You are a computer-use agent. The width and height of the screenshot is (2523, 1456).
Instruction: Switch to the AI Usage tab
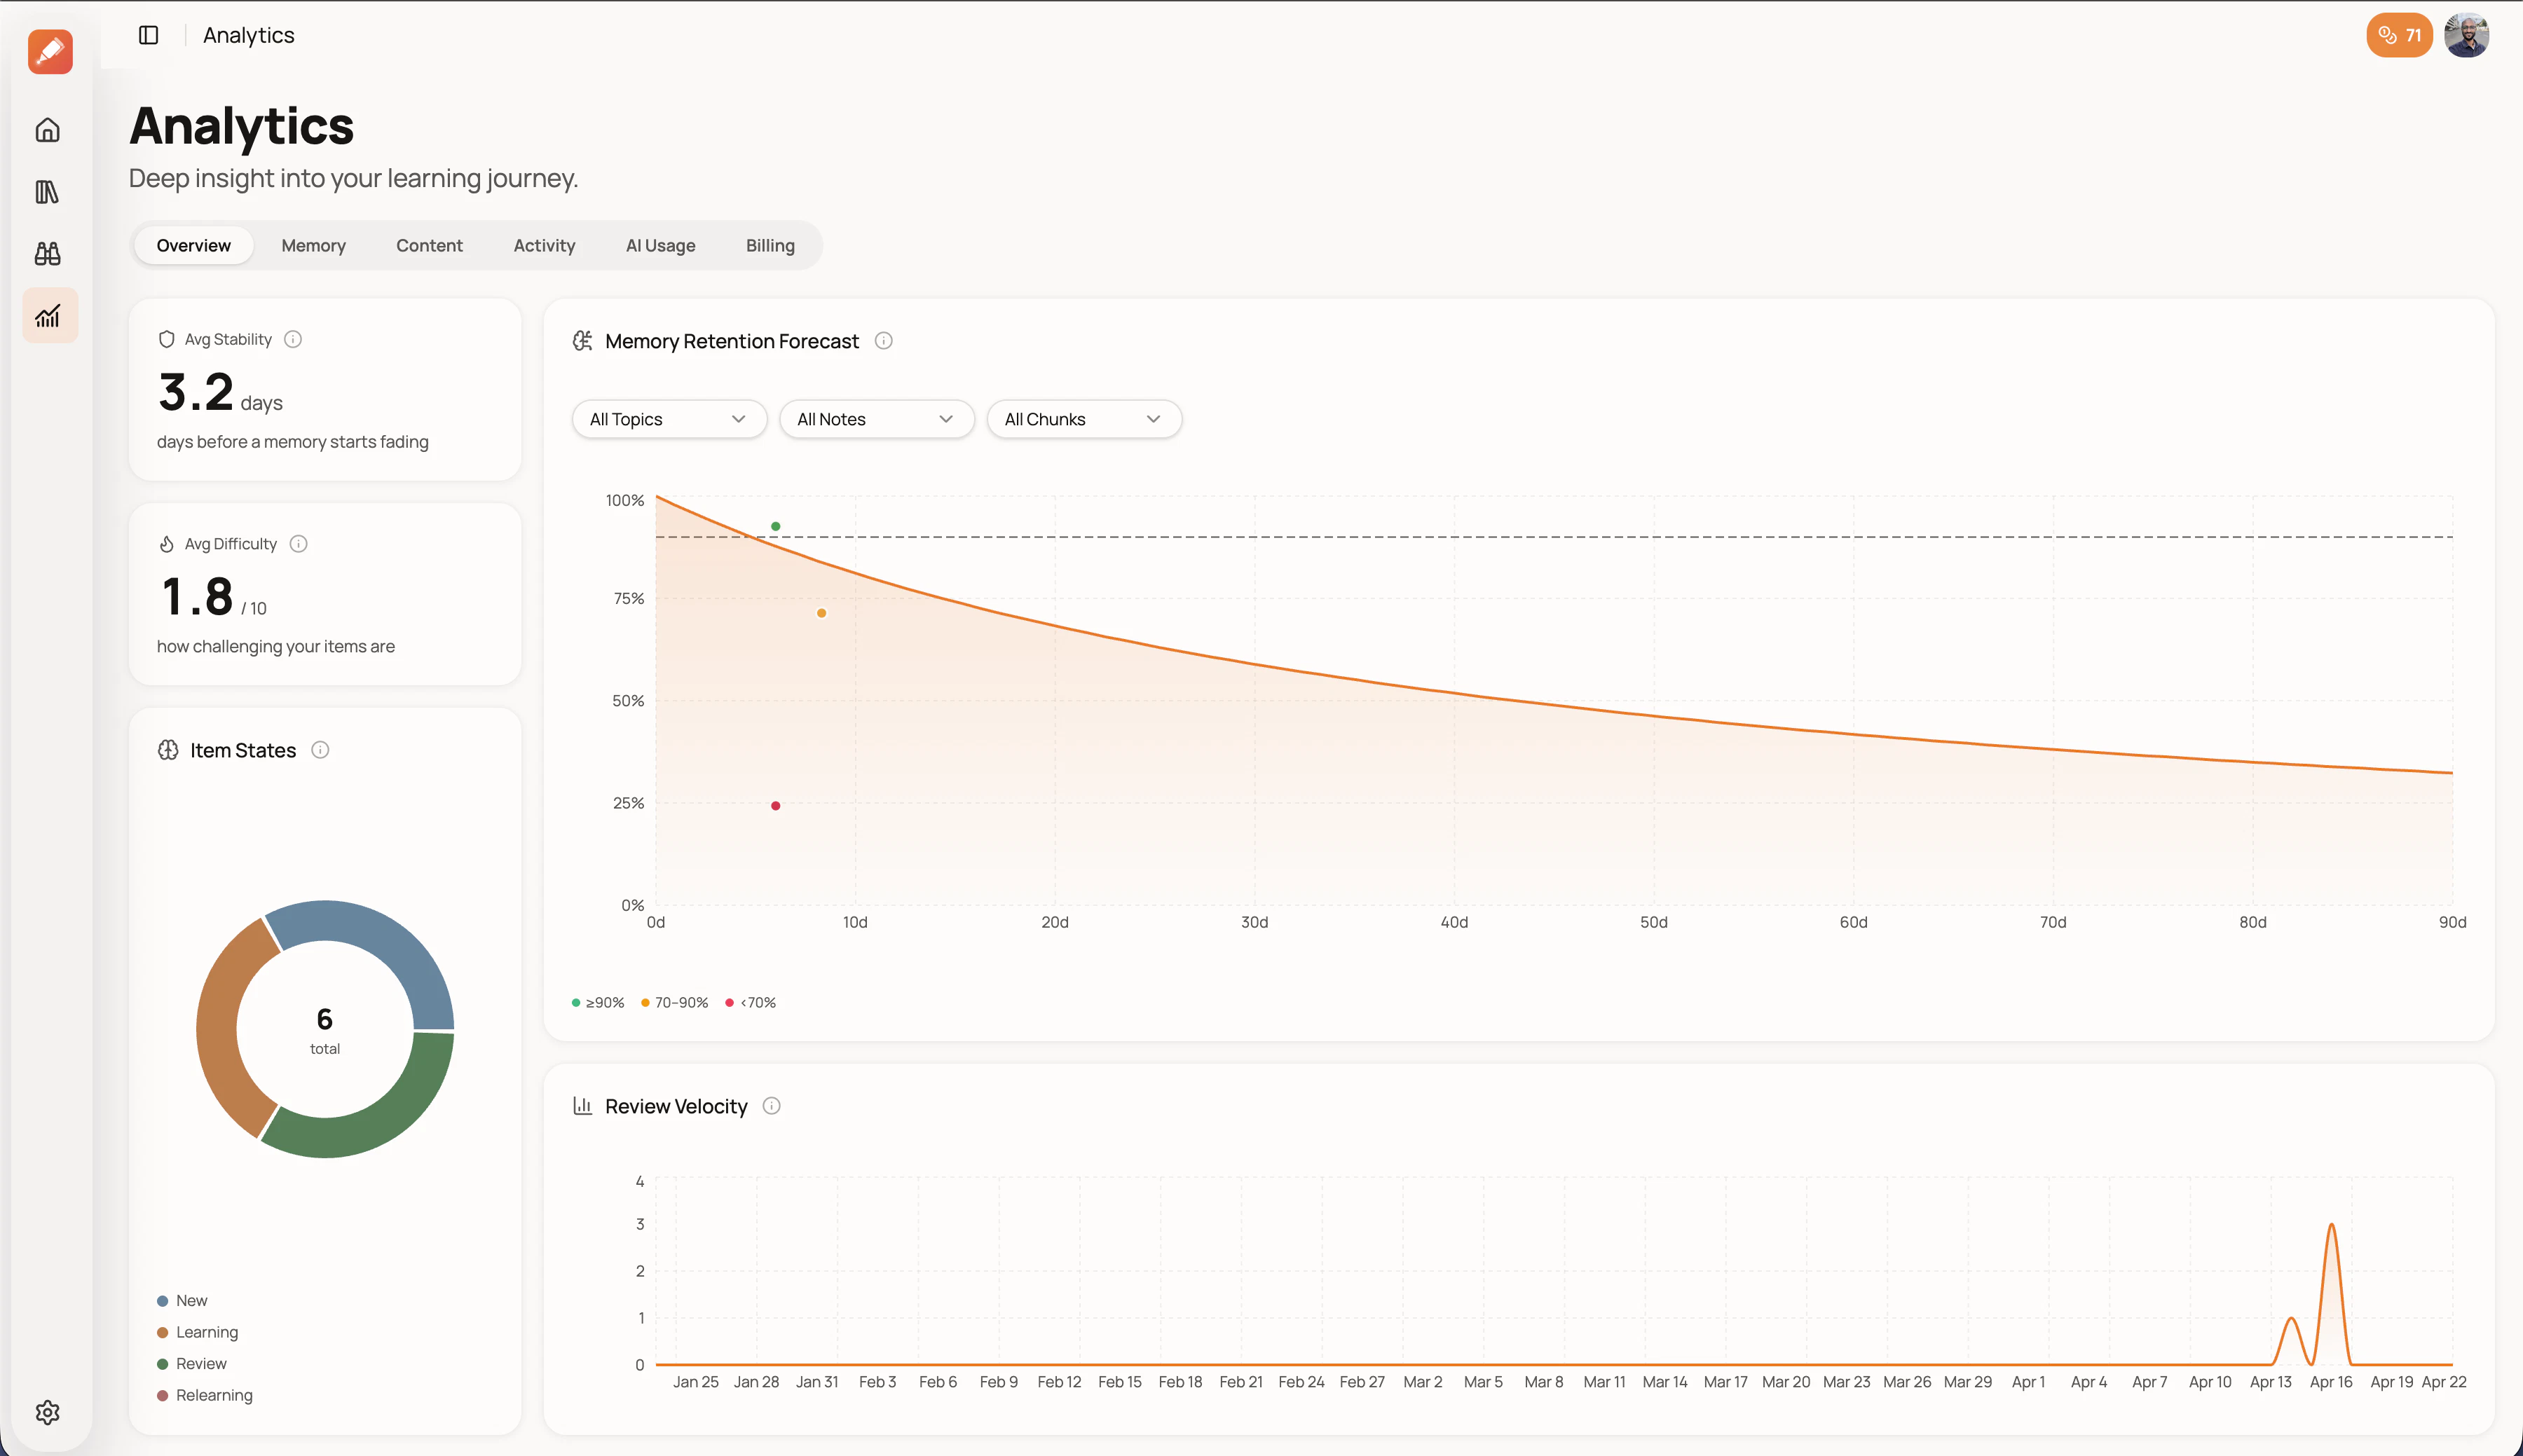660,246
